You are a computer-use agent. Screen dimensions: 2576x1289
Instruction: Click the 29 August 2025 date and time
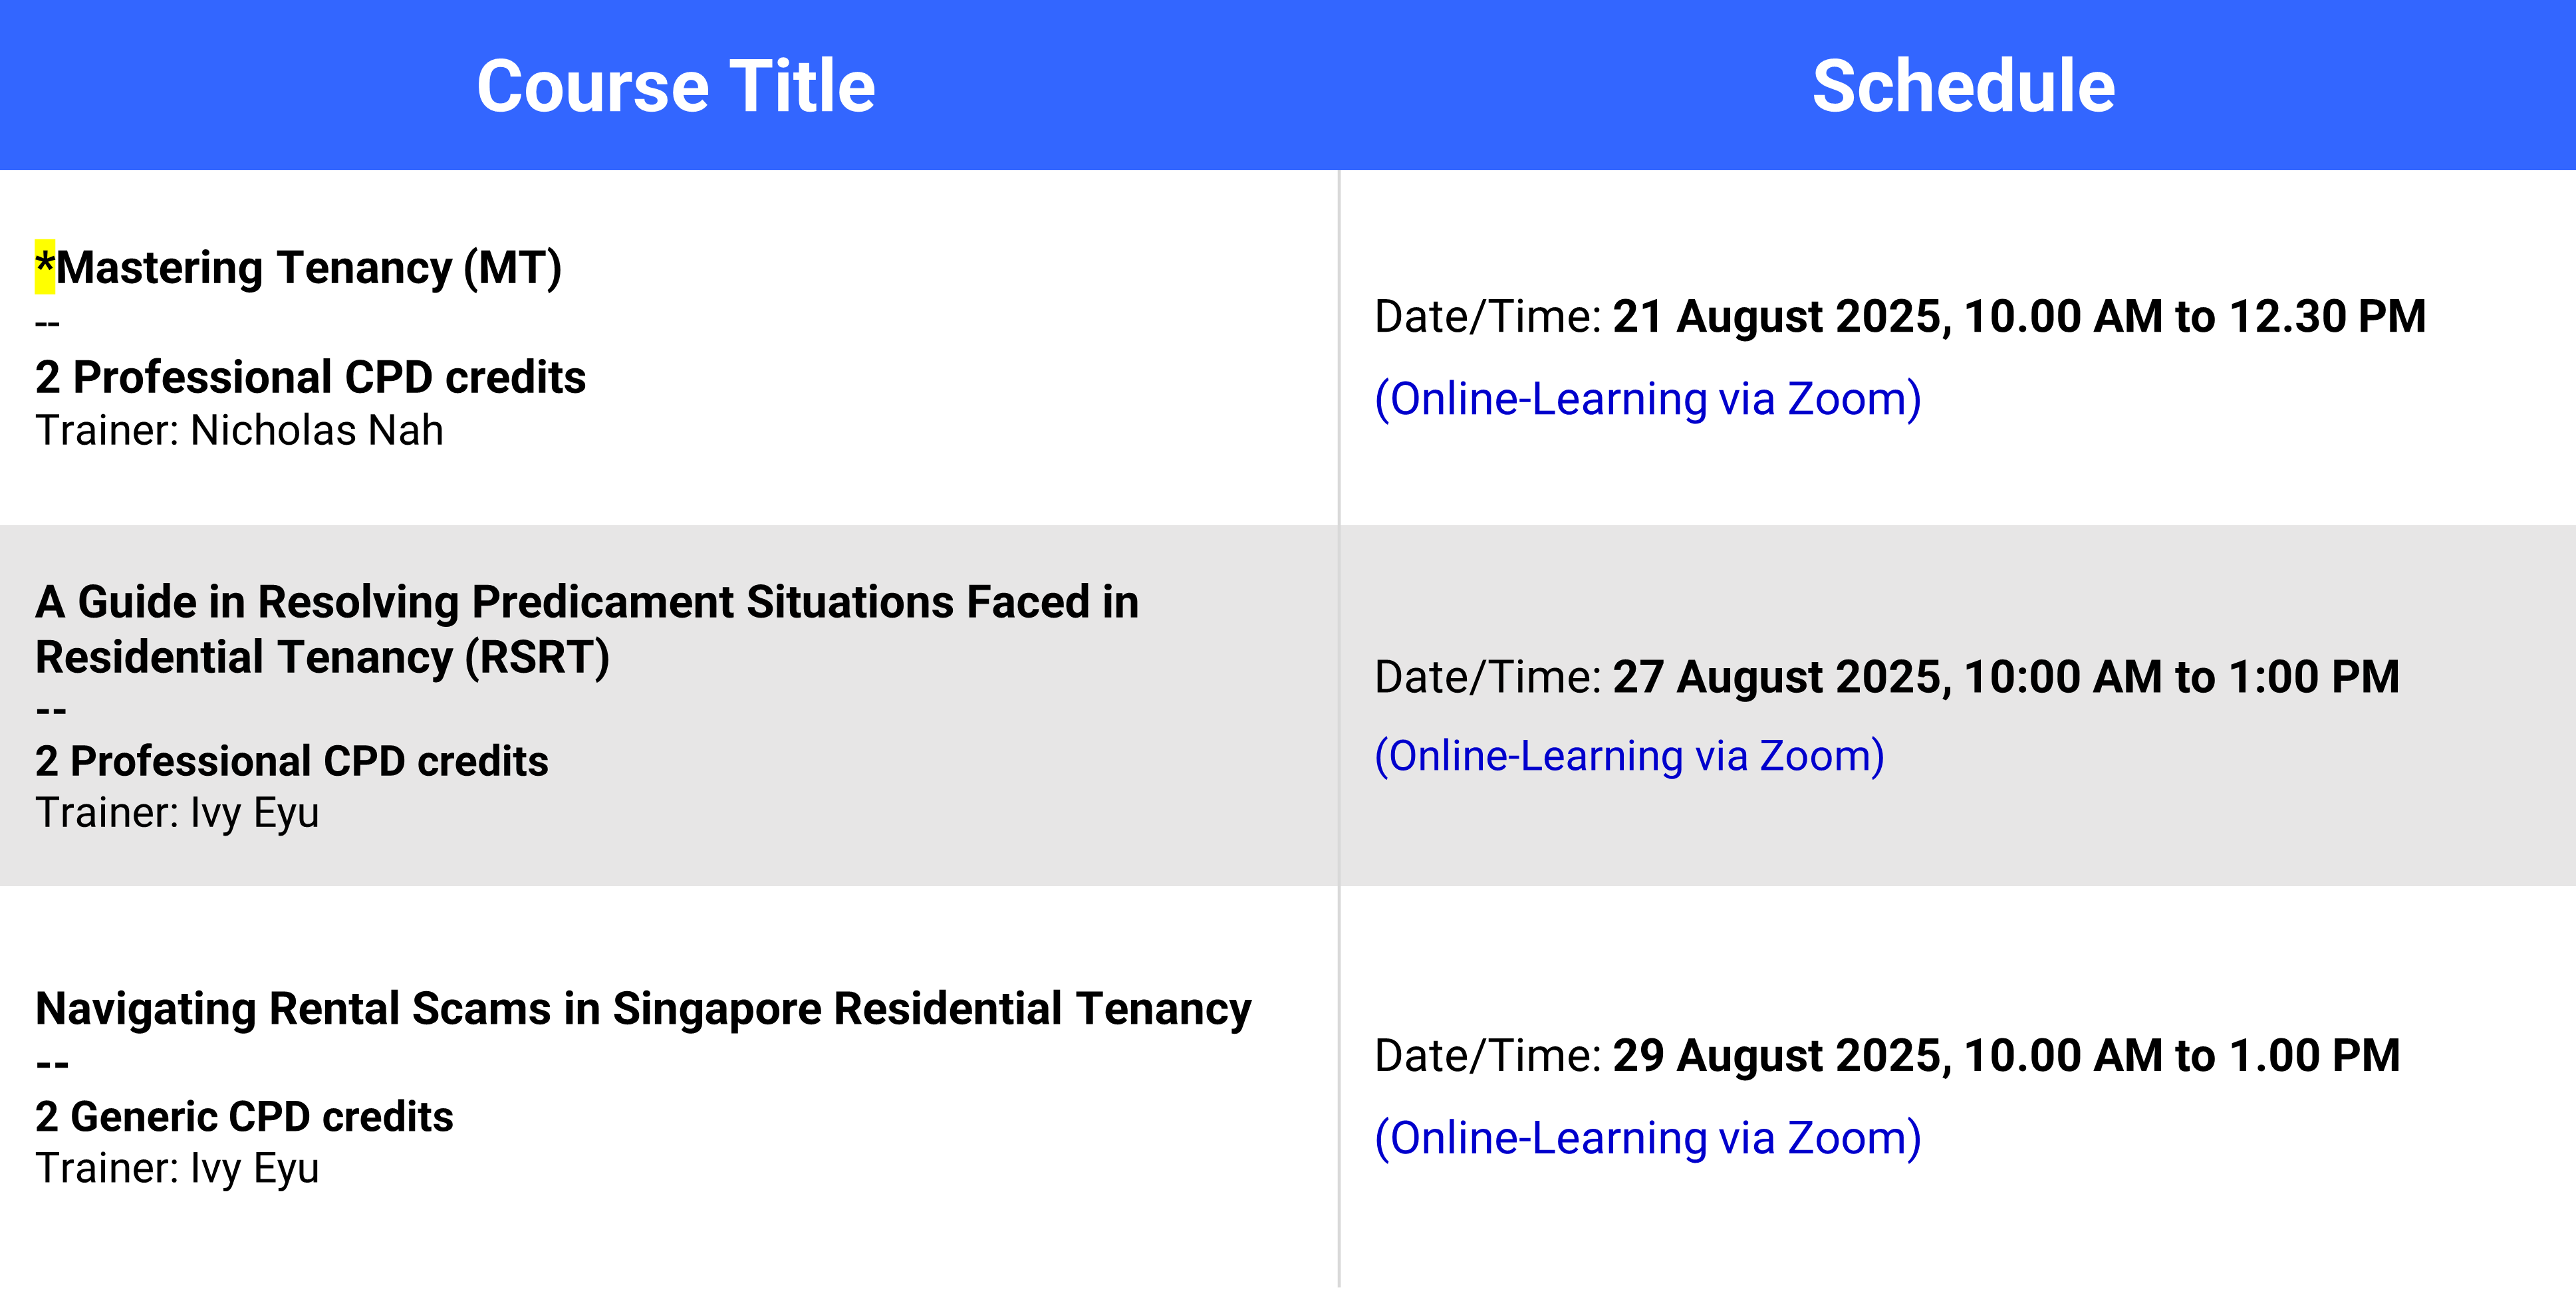pos(2006,1056)
